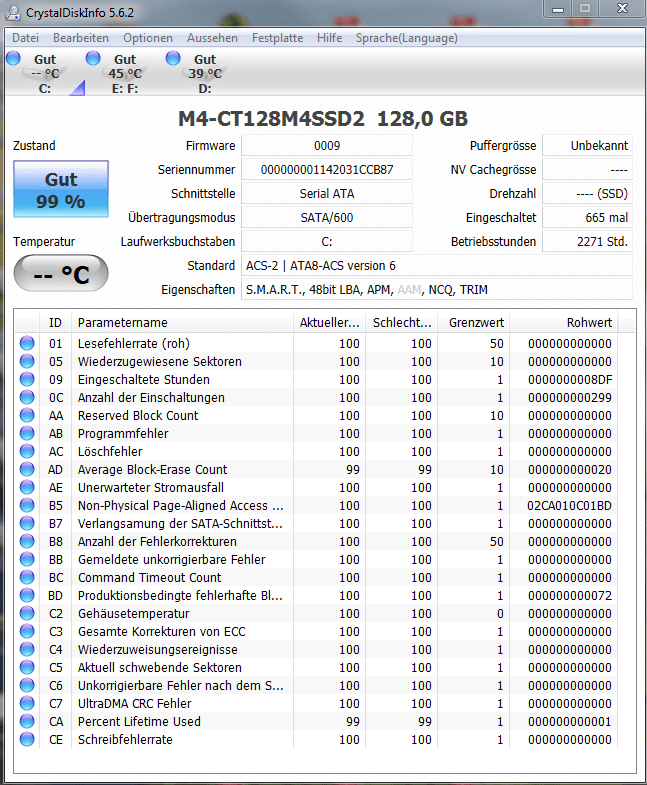Select the Gehäusetemperatur parameter name
The width and height of the screenshot is (647, 785).
(134, 614)
